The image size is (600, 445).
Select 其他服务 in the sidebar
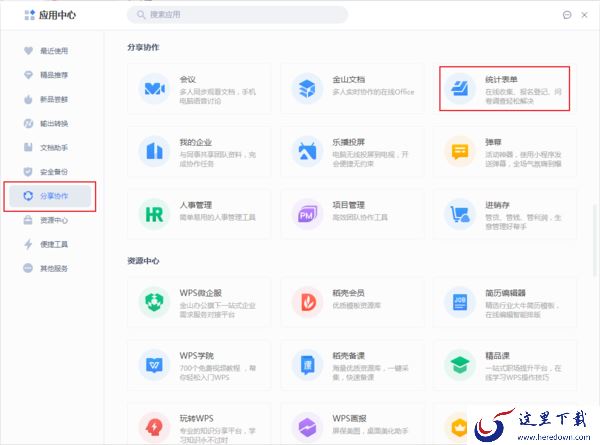[x=48, y=268]
